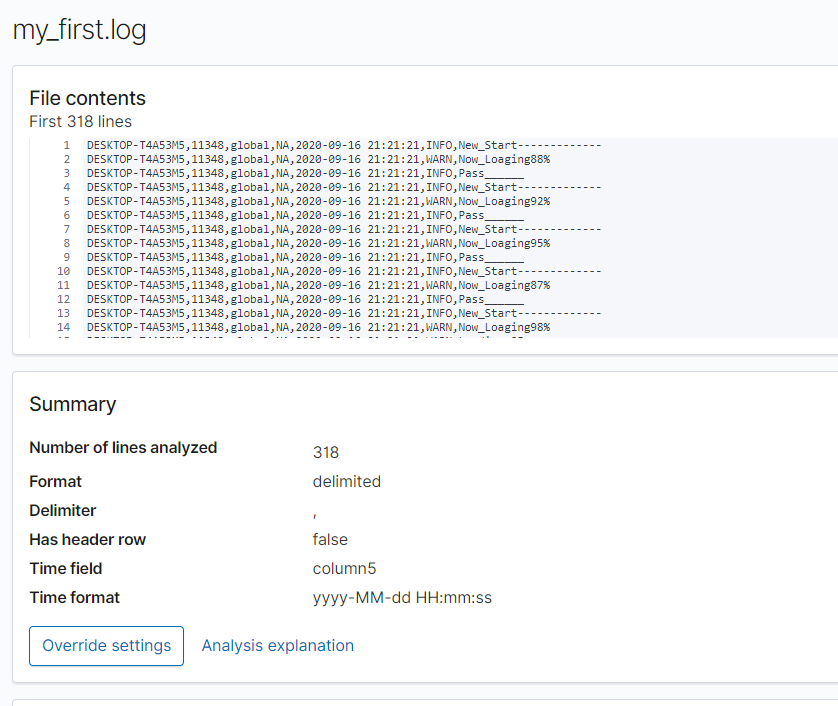Click the 'column5' time field value
The width and height of the screenshot is (838, 706).
tap(344, 569)
